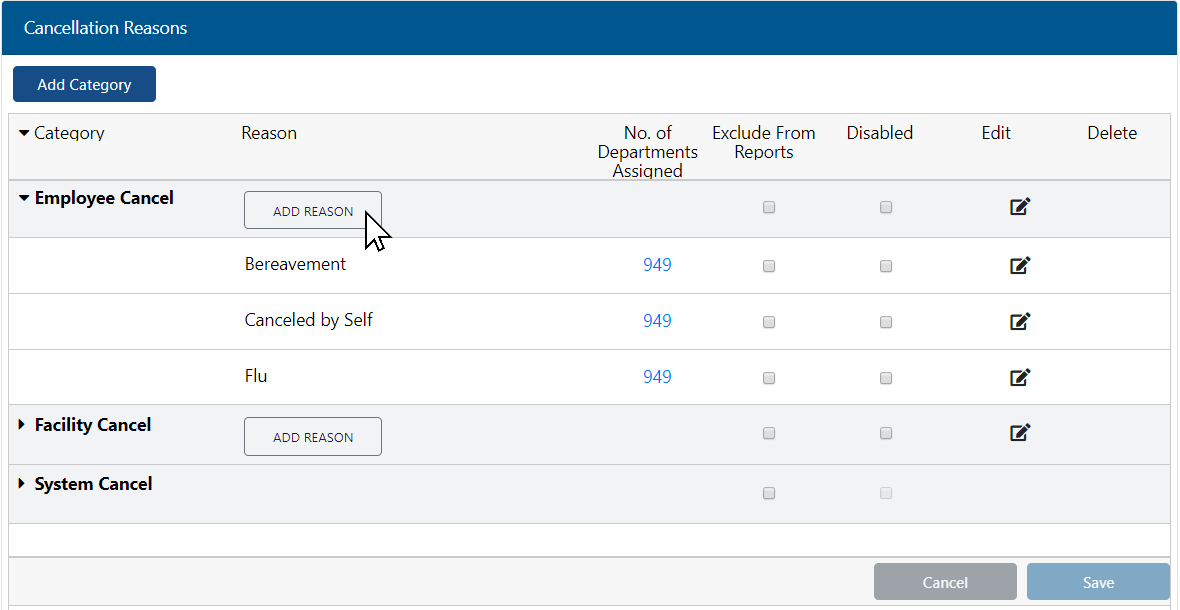Click the Category column sort arrow

pyautogui.click(x=23, y=132)
